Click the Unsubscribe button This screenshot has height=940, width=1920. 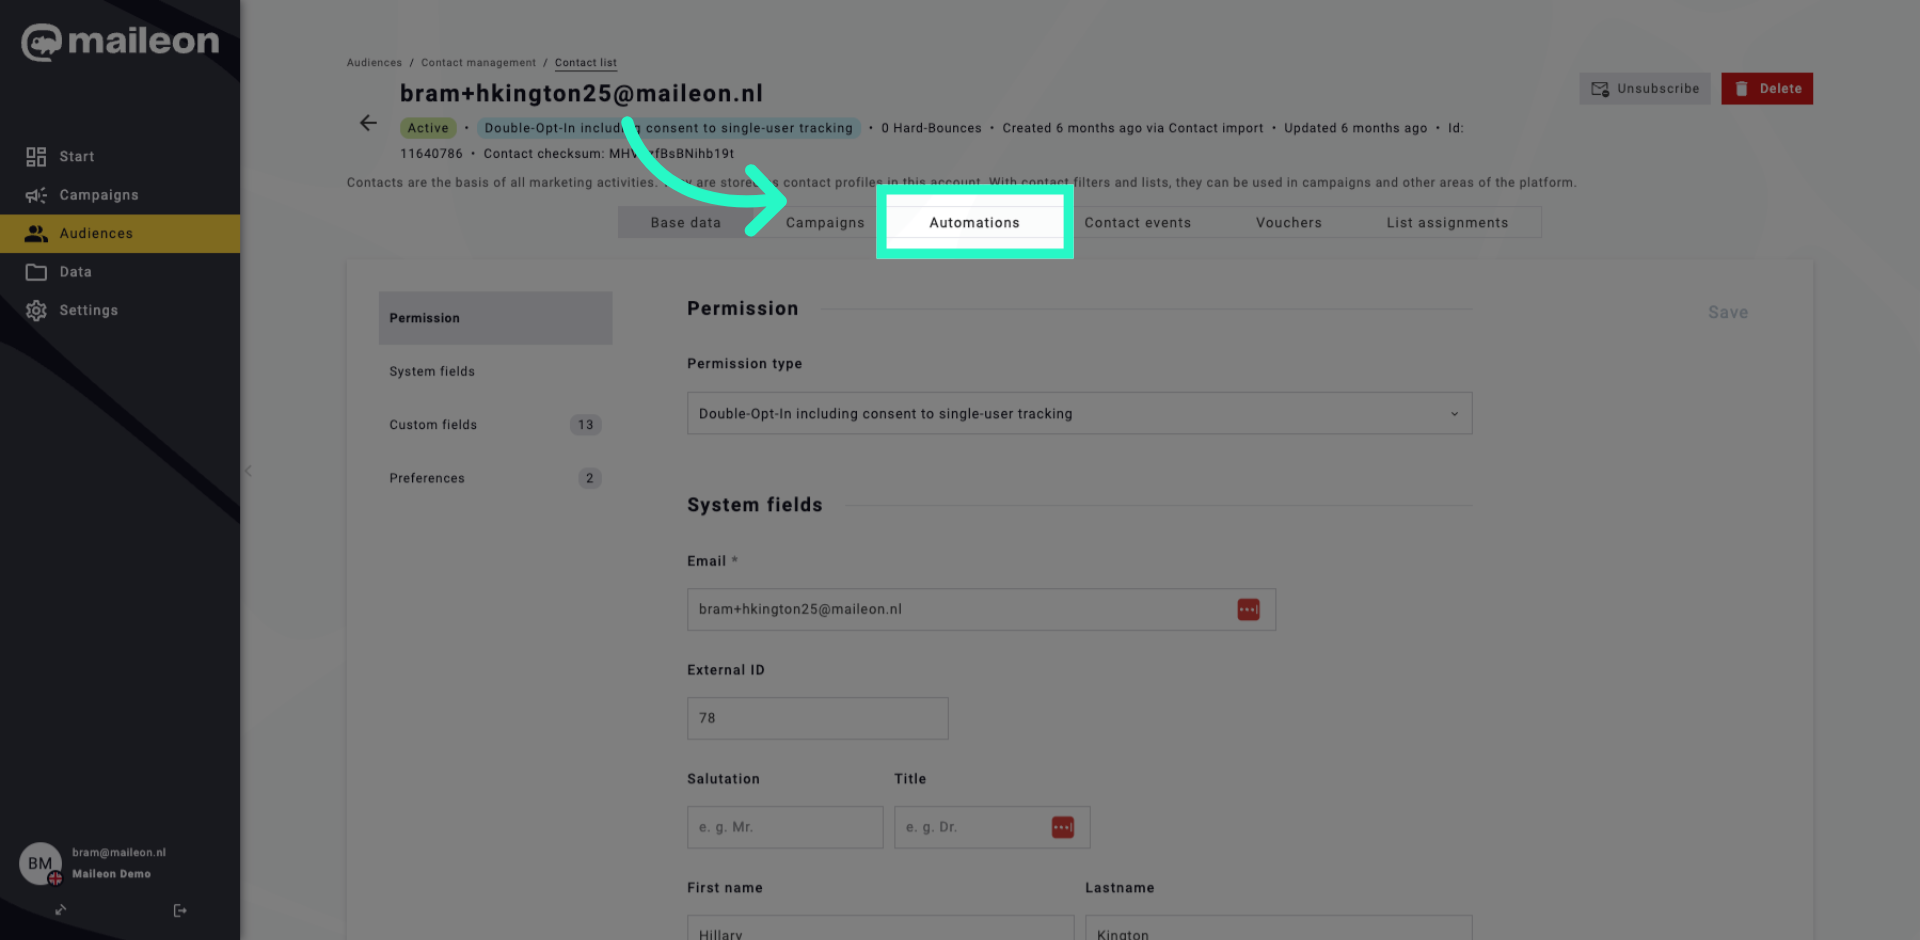(x=1644, y=88)
